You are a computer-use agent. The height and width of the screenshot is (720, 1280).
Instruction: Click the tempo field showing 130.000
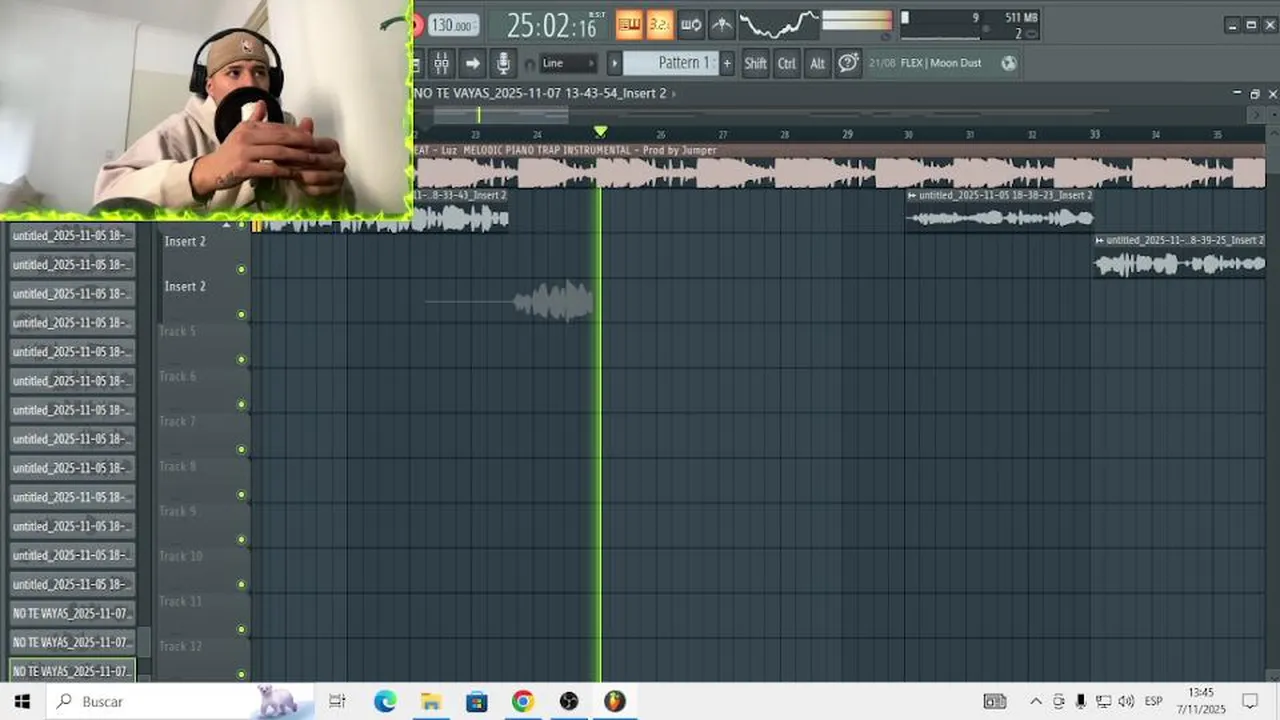click(x=453, y=25)
